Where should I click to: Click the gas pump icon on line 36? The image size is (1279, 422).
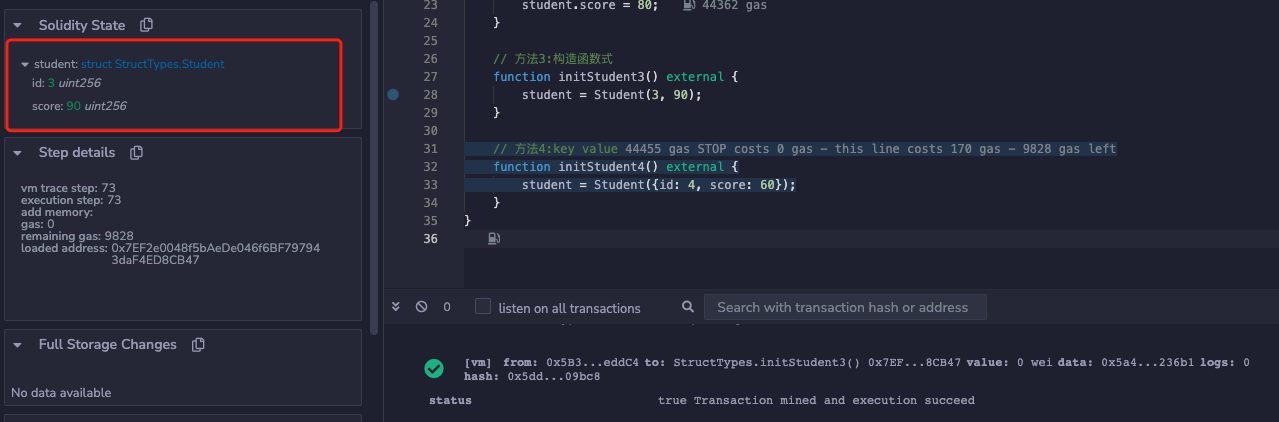[493, 239]
